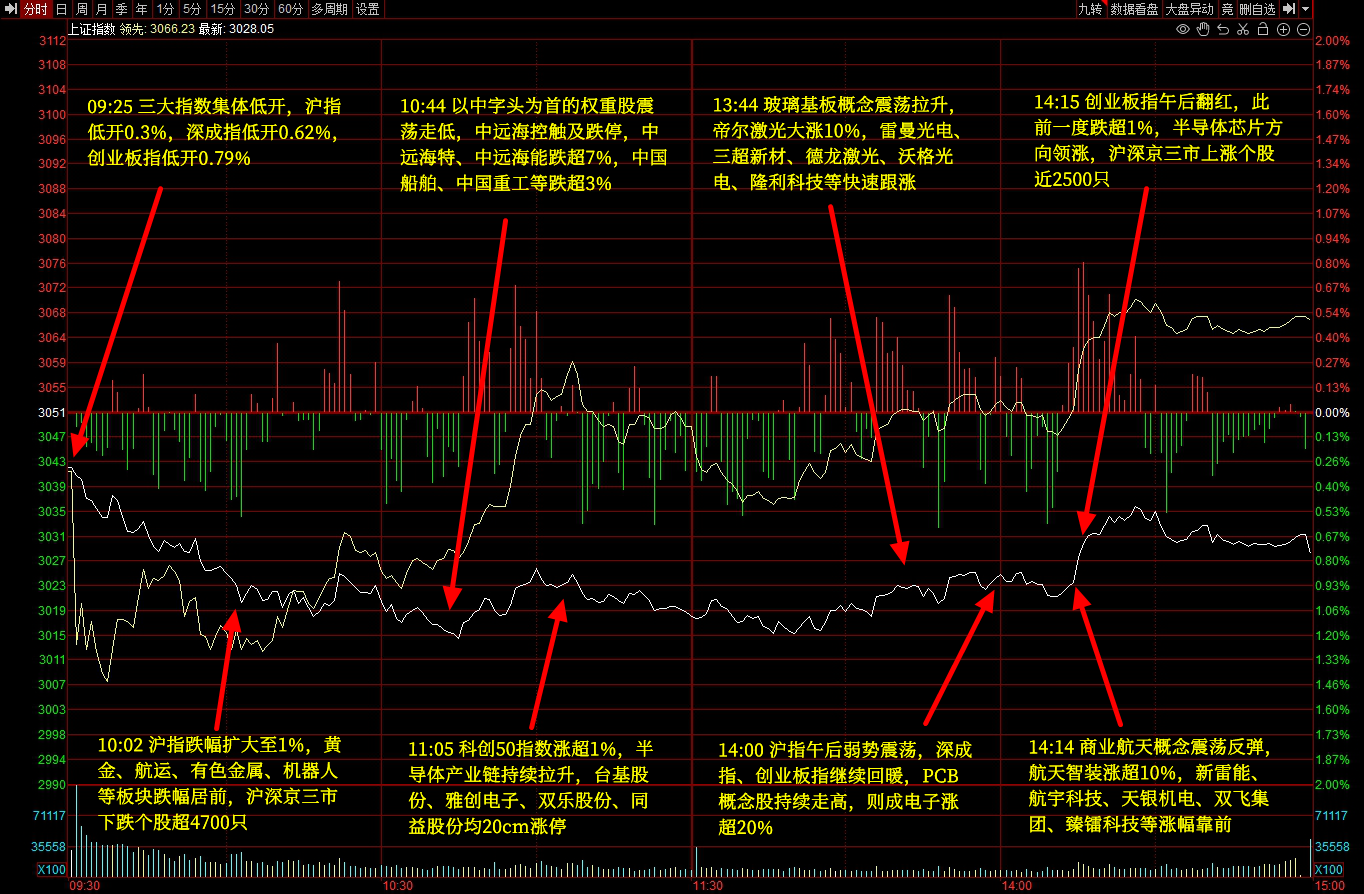Image resolution: width=1364 pixels, height=894 pixels.
Task: Open the 多周期 multi-period view
Action: click(x=329, y=9)
